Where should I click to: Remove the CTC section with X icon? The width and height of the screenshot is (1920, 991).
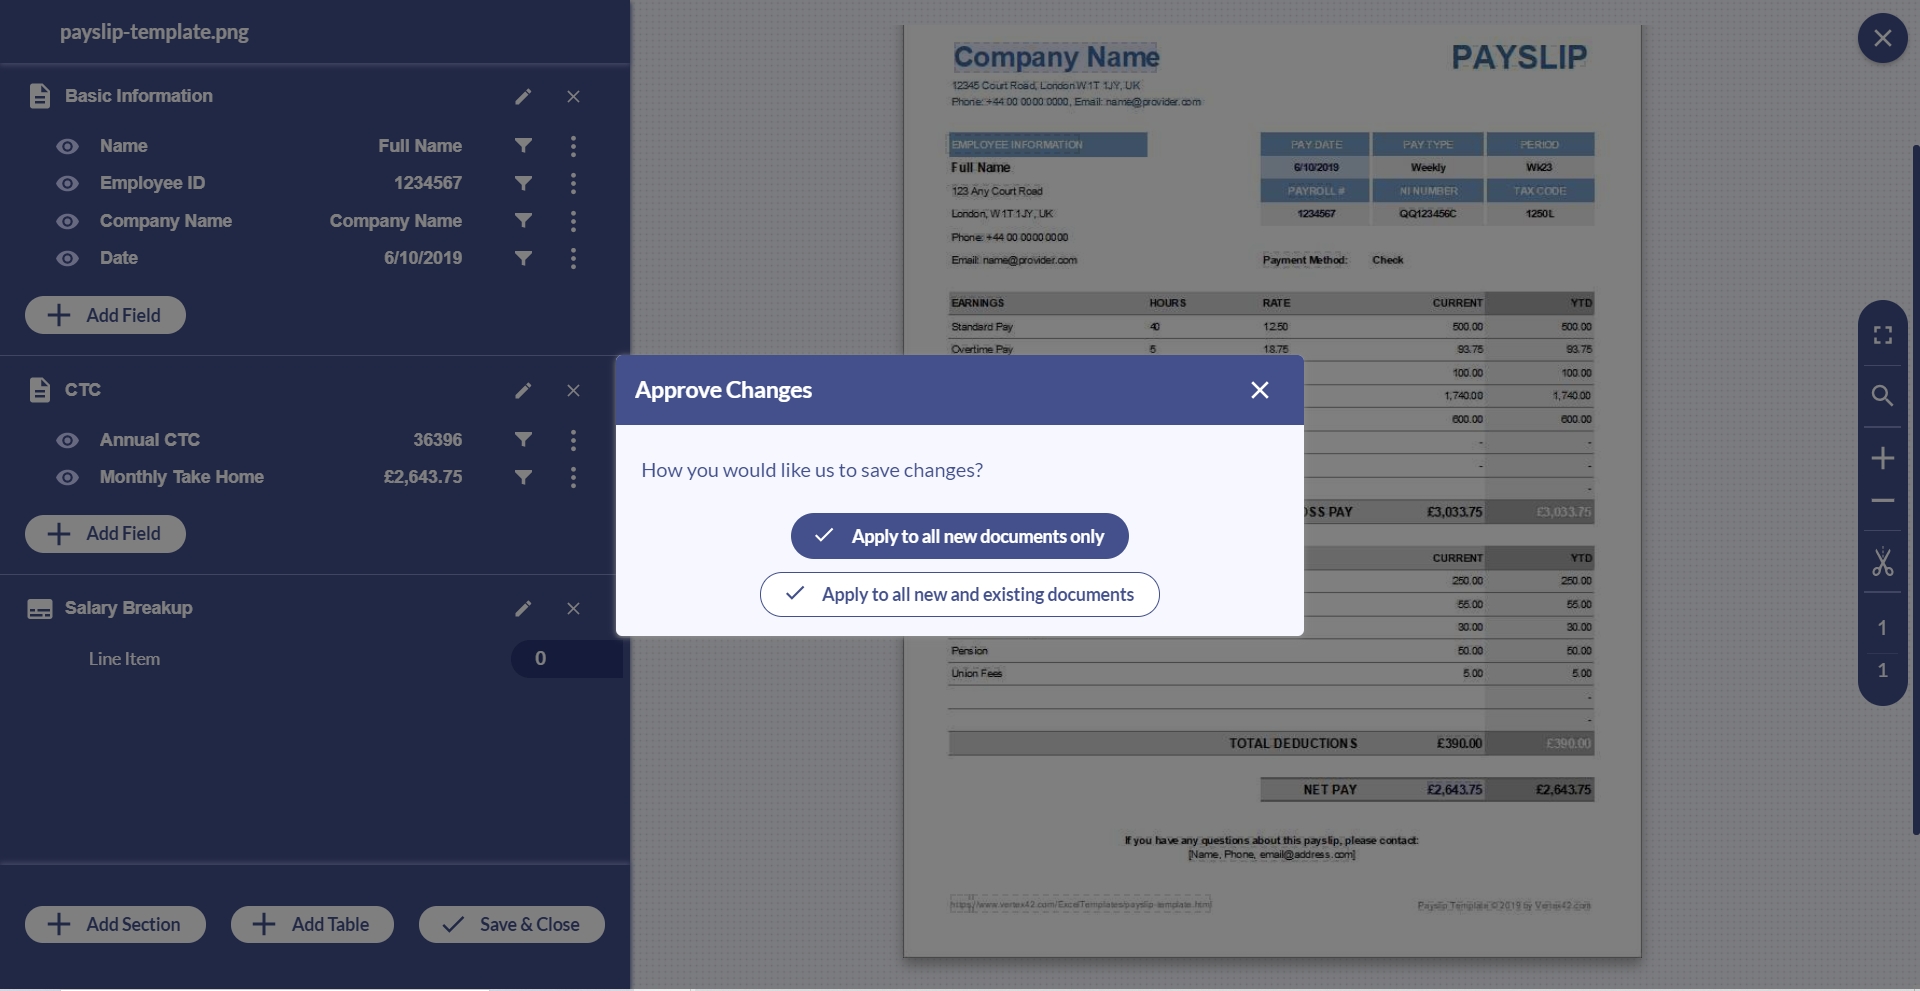pos(573,390)
